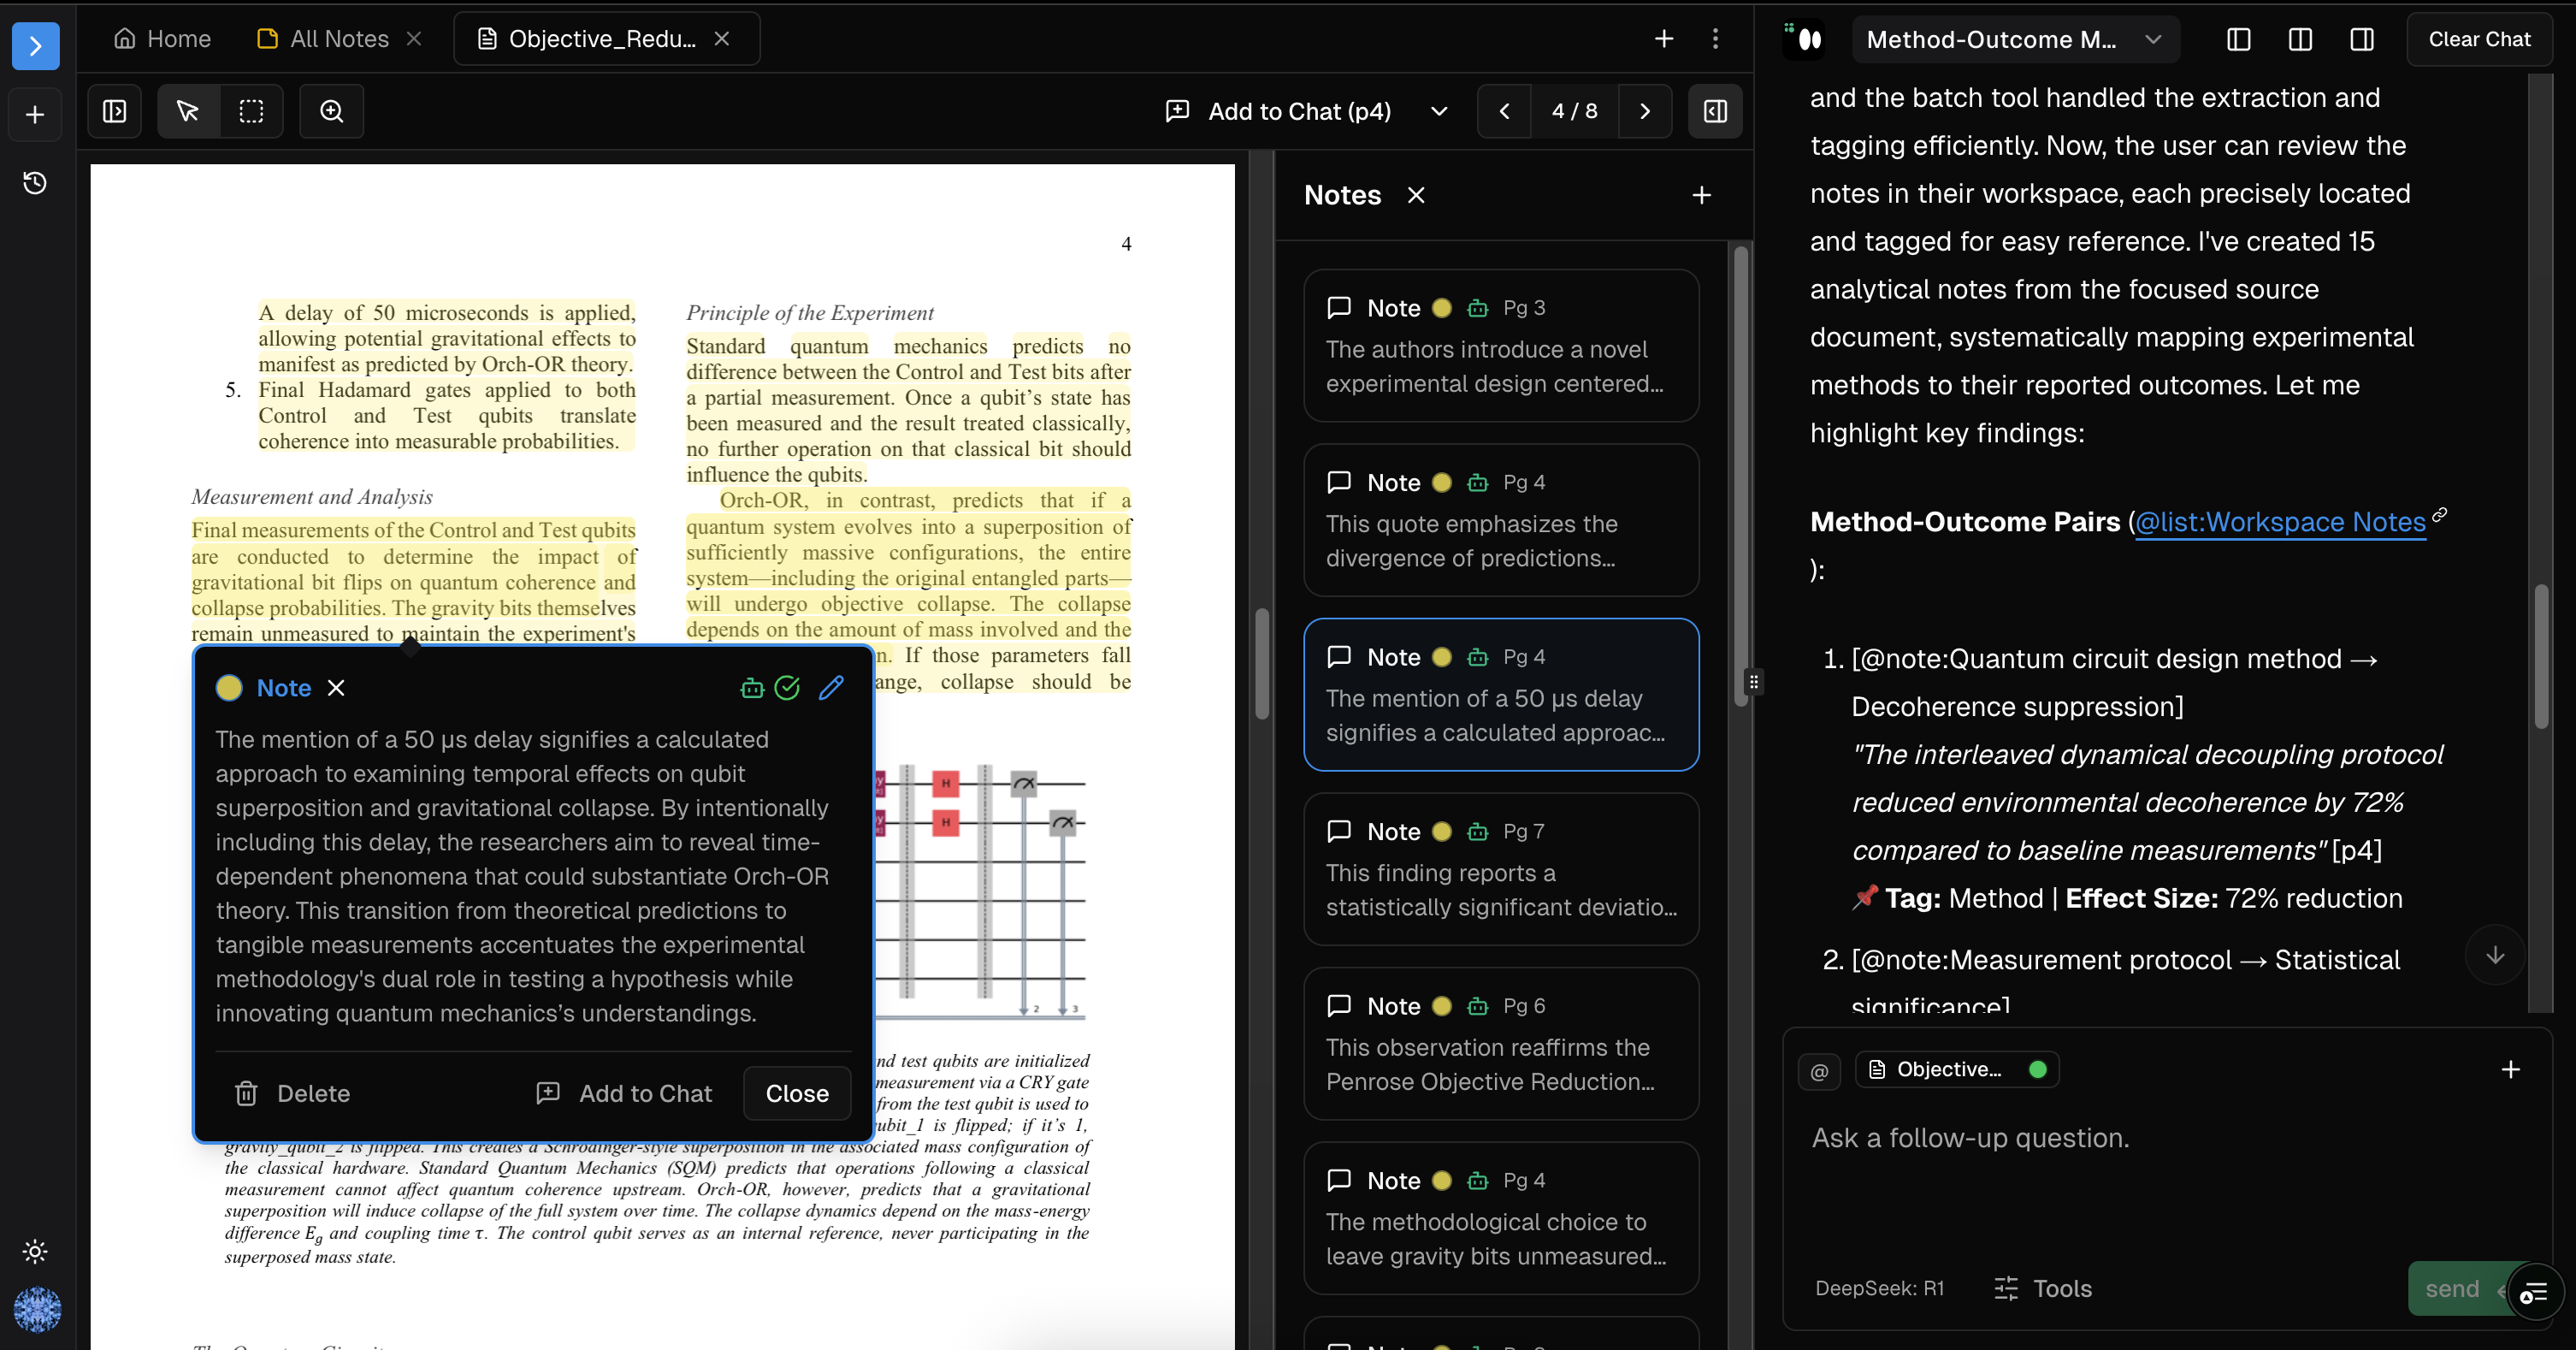Select the 50 µs delay note card
2576x1350 pixels.
pyautogui.click(x=1501, y=694)
